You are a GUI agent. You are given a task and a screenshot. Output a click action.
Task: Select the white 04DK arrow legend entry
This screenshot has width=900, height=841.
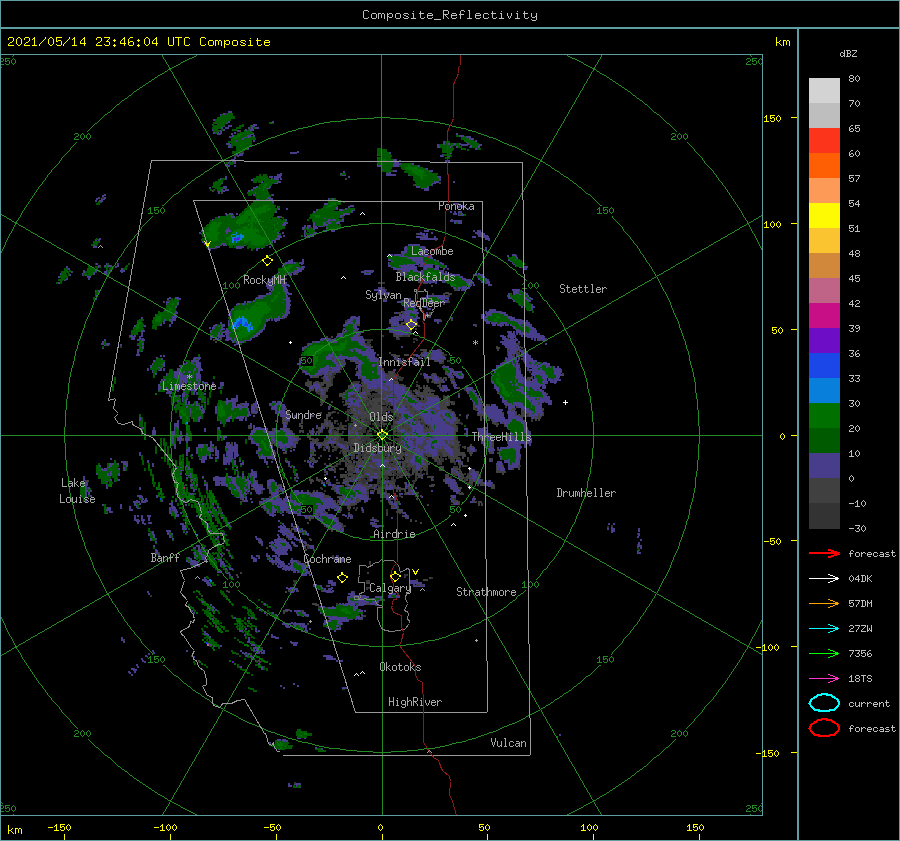[x=824, y=579]
